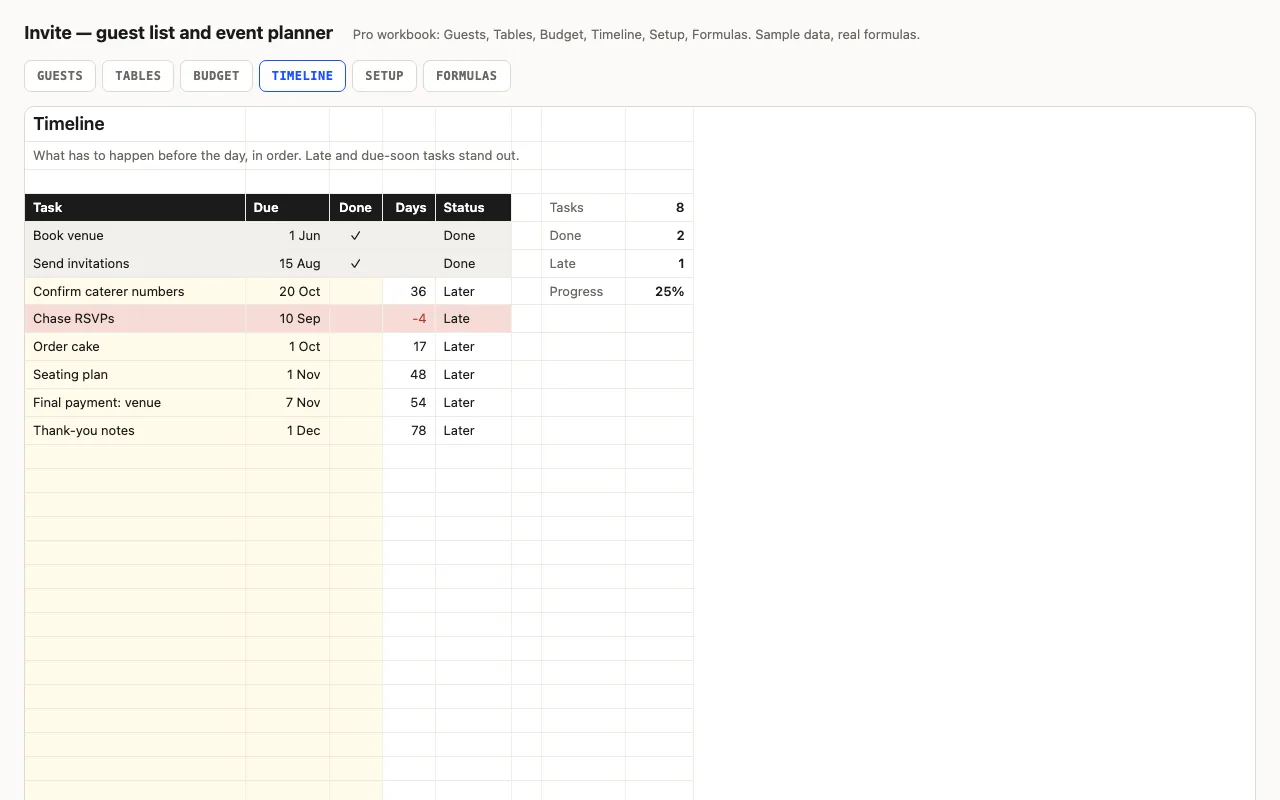The image size is (1280, 800).
Task: Click the "20 Oct" due date cell
Action: (x=288, y=292)
